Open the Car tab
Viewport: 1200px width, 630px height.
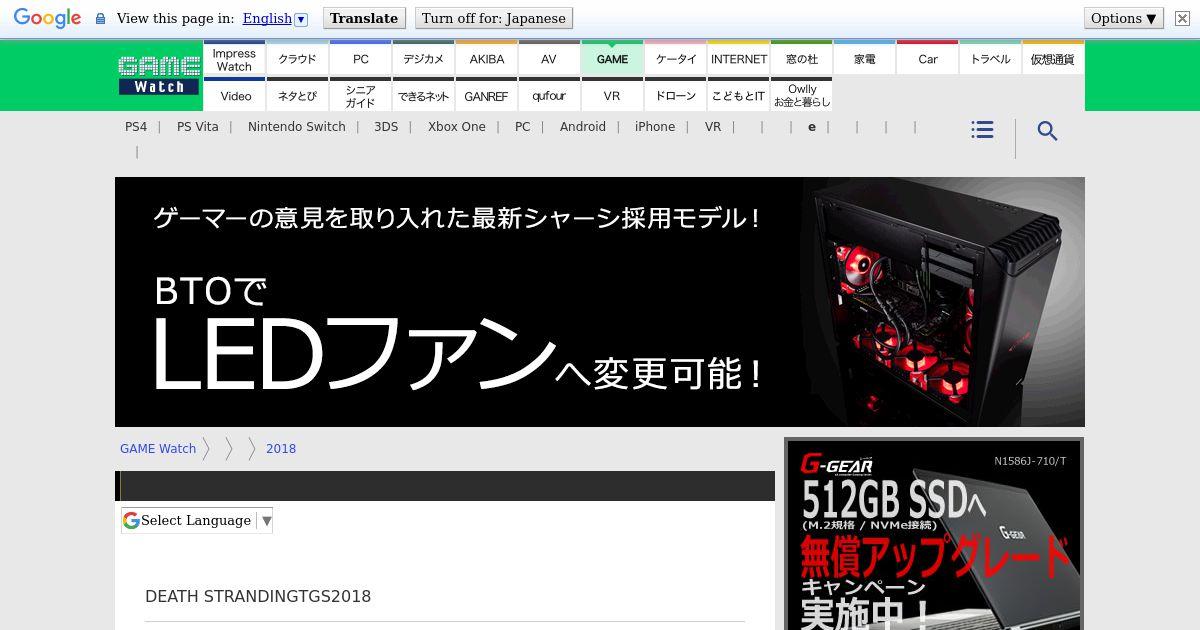[x=927, y=59]
